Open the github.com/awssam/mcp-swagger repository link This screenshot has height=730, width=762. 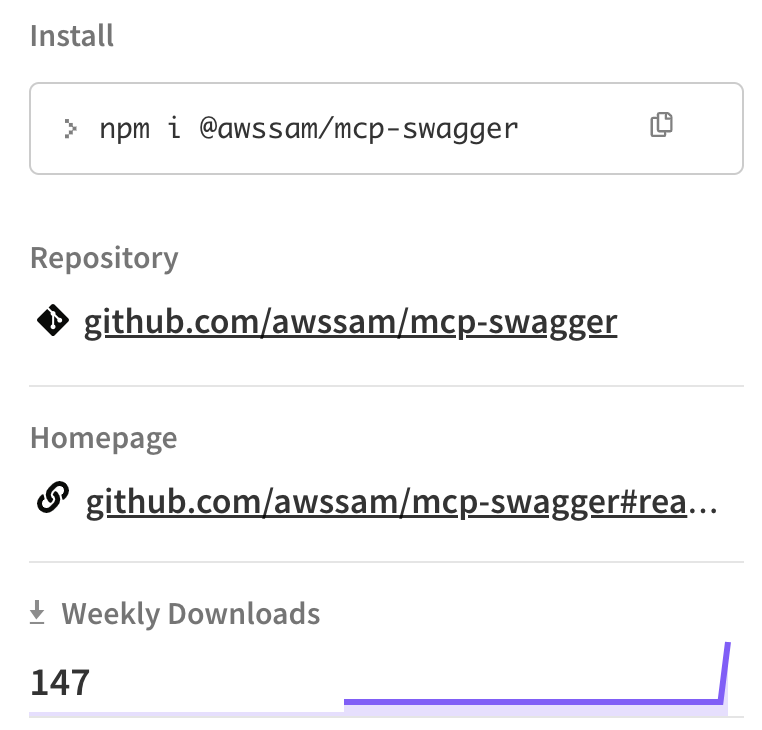pos(350,322)
